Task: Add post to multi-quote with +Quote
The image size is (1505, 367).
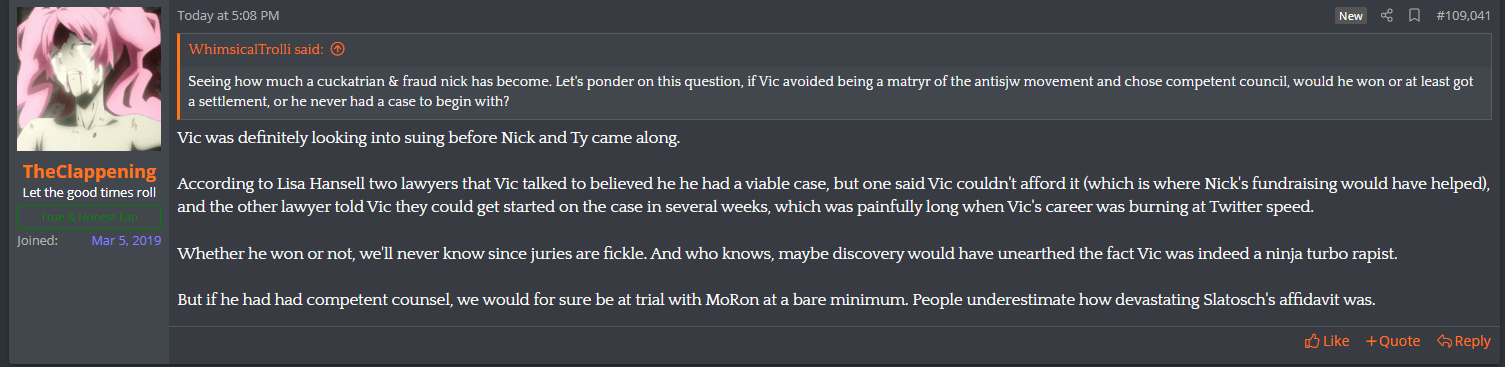Action: [x=1393, y=341]
